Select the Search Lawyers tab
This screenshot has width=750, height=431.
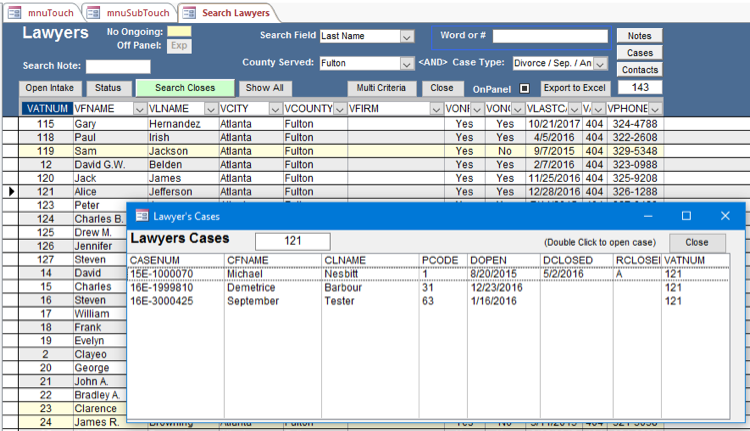tap(229, 12)
